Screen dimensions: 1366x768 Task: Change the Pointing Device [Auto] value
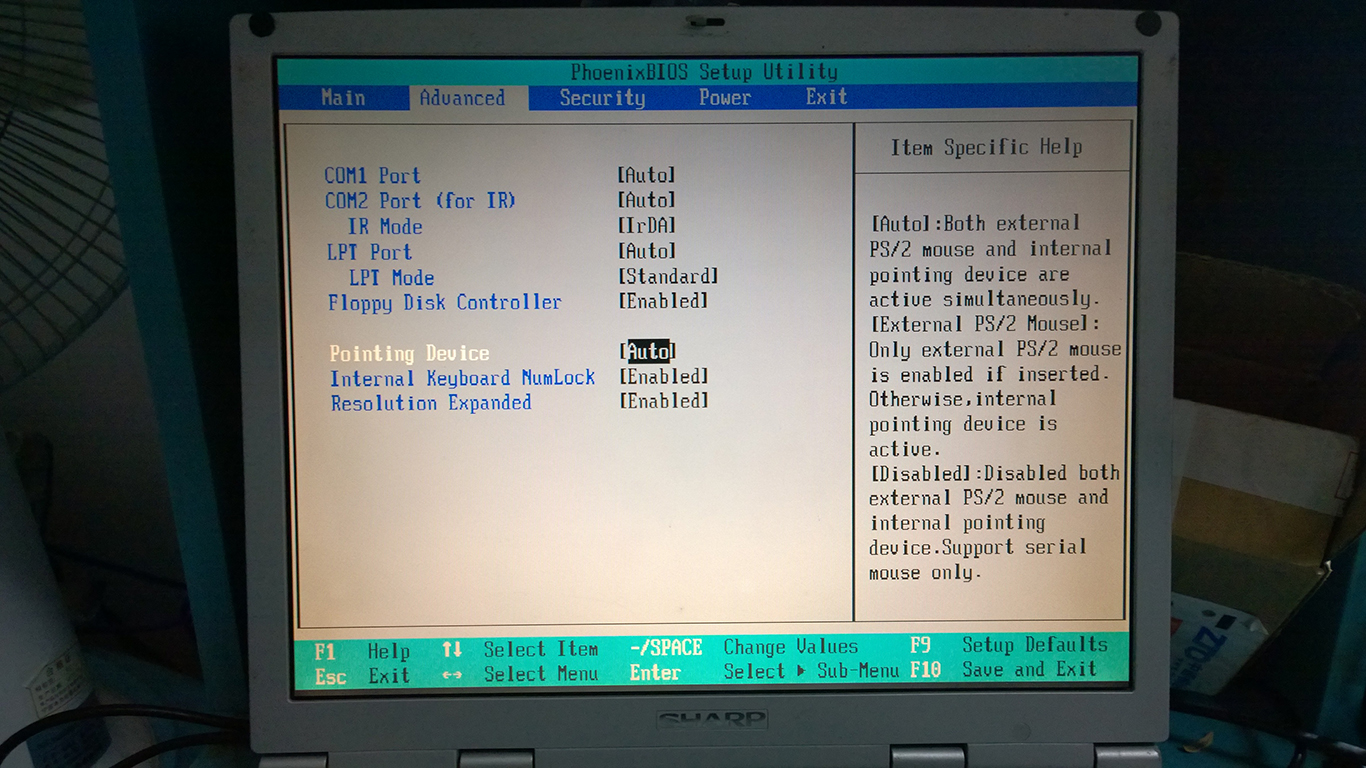648,351
